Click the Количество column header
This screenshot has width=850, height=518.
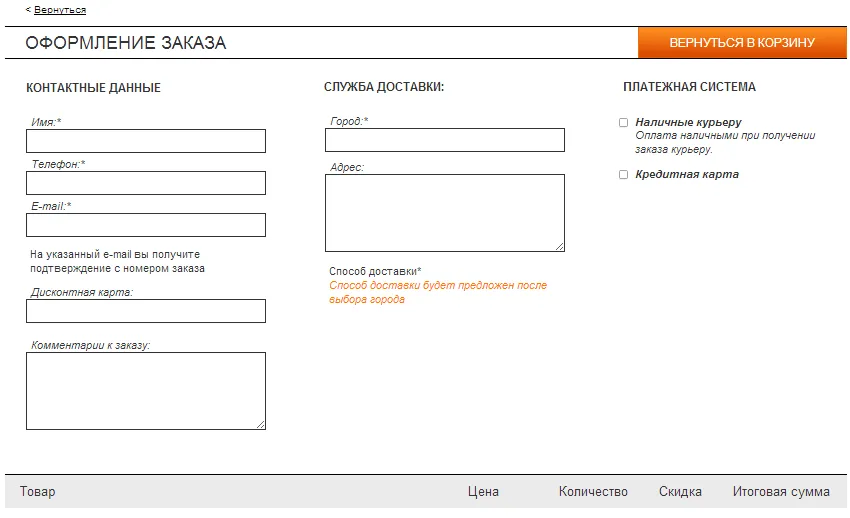[x=593, y=491]
